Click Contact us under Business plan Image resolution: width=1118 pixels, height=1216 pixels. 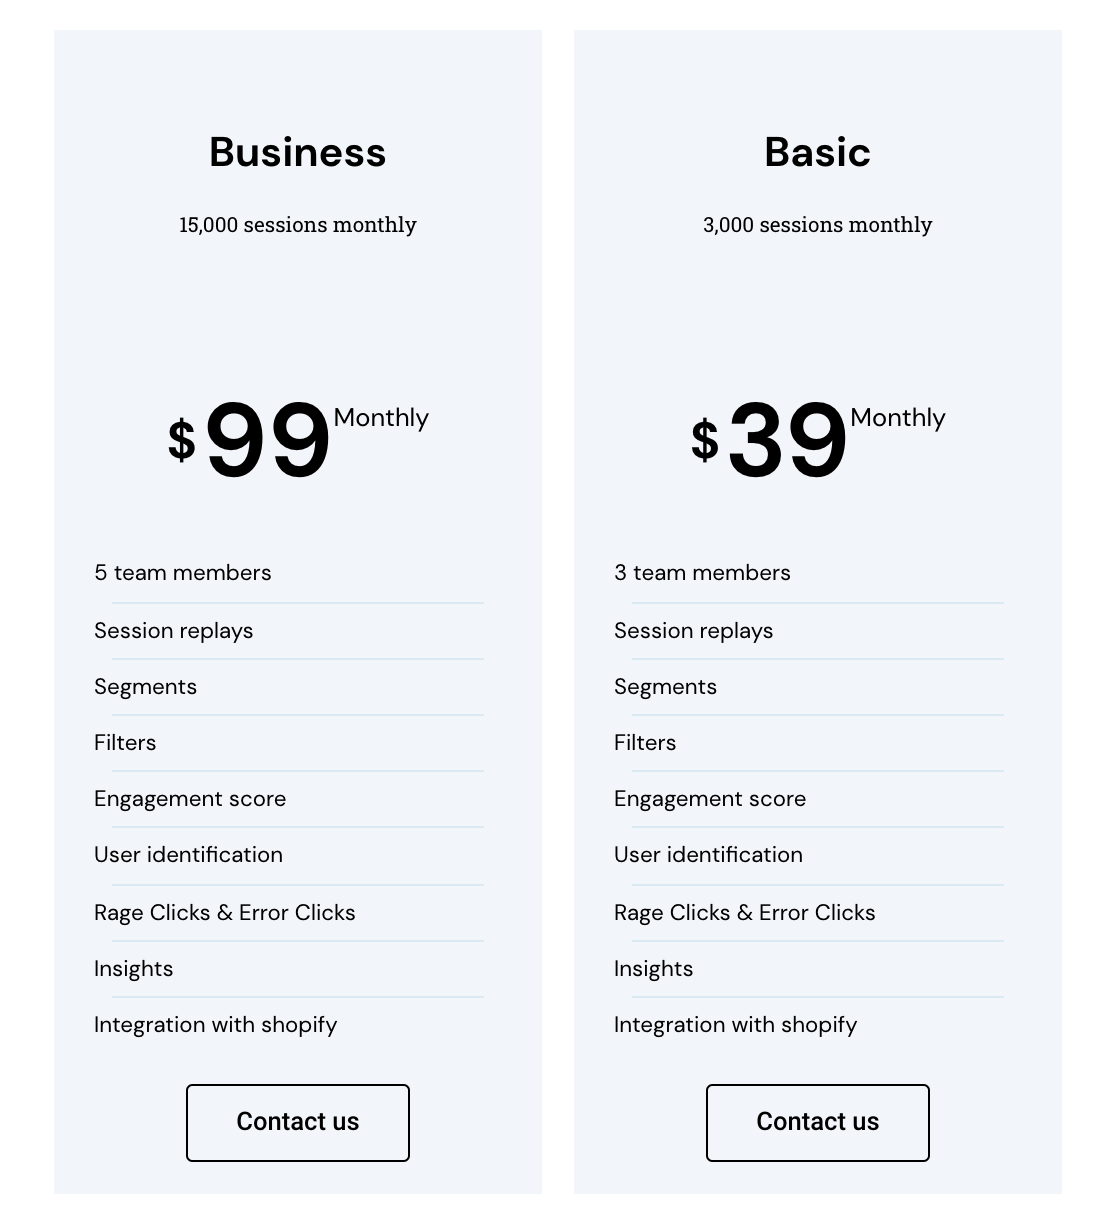298,1122
